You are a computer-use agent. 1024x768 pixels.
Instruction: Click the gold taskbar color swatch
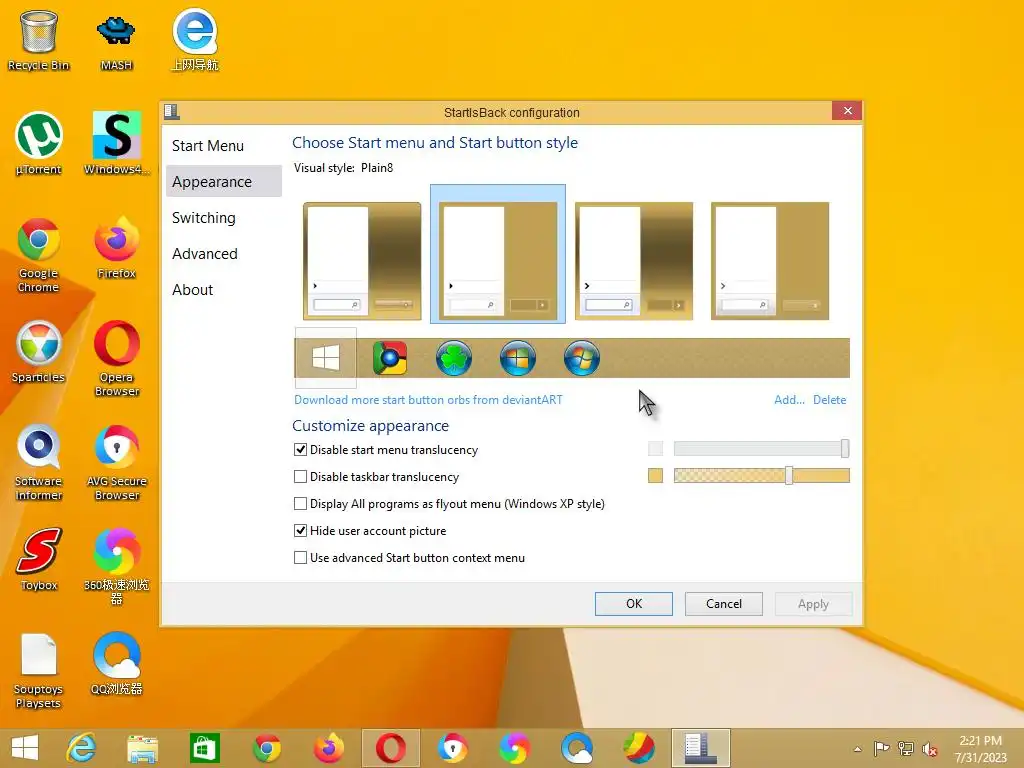pos(656,475)
